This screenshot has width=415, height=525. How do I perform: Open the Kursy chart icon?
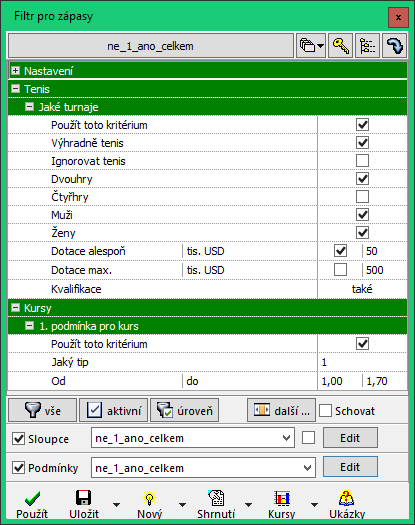[282, 498]
